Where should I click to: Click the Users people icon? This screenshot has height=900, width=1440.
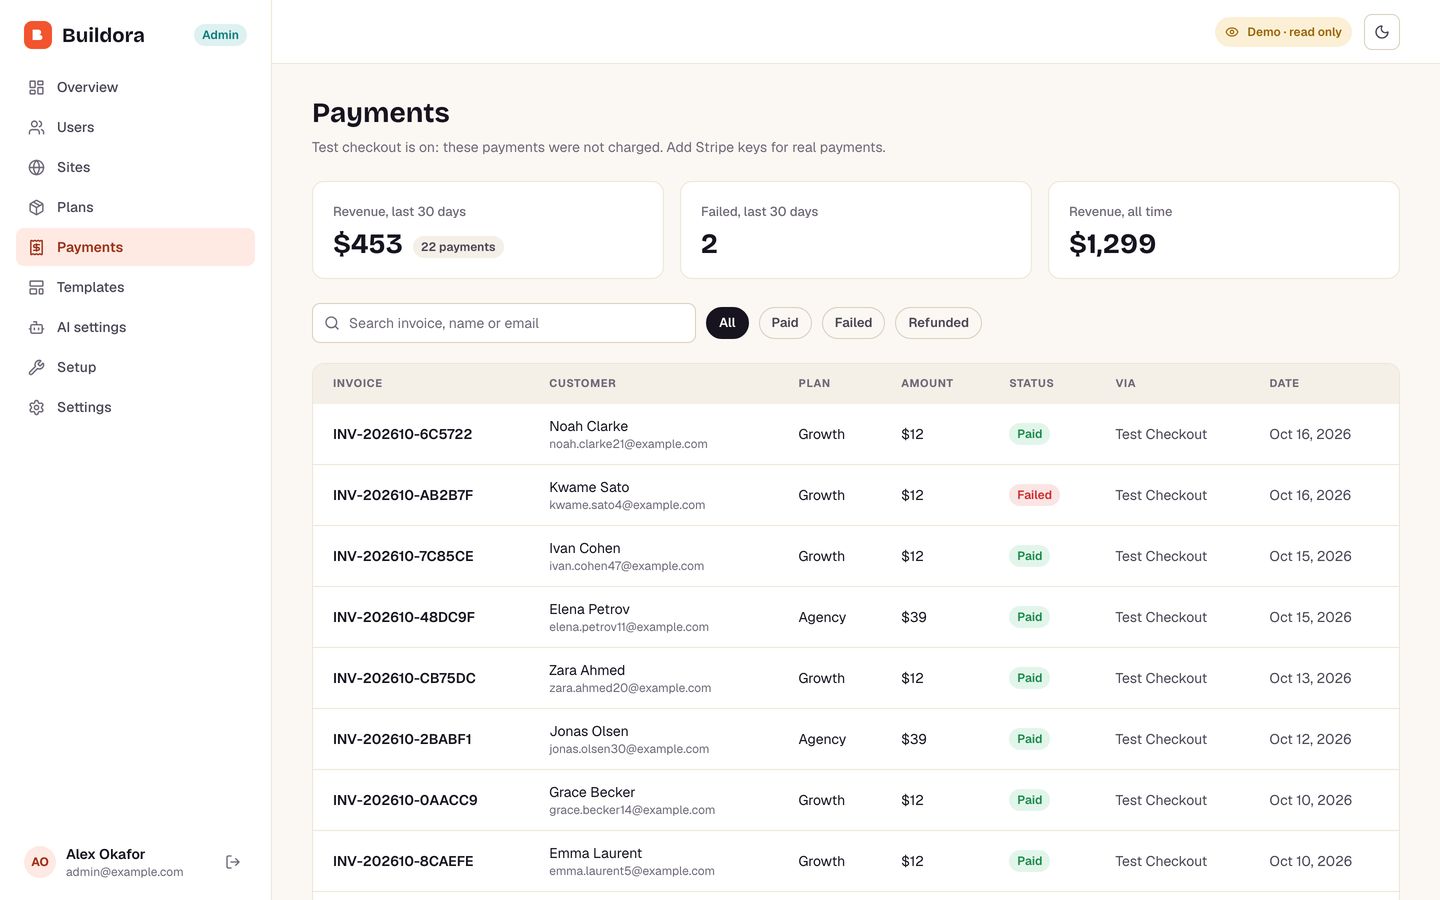pyautogui.click(x=37, y=127)
